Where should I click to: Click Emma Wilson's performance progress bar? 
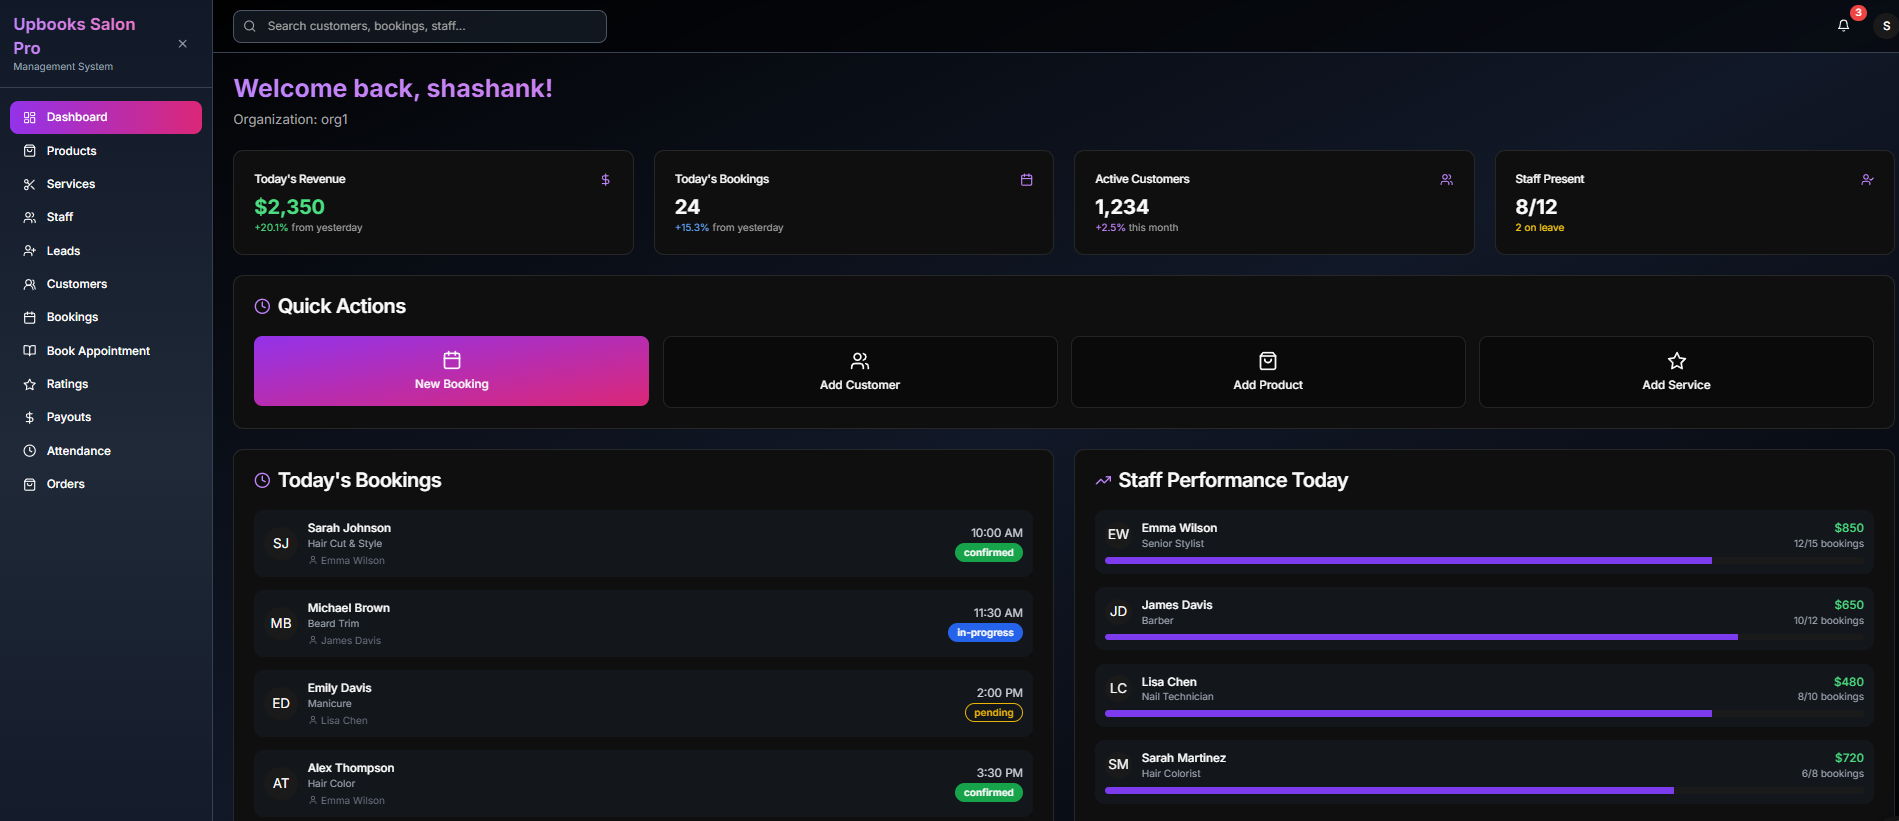coord(1484,561)
